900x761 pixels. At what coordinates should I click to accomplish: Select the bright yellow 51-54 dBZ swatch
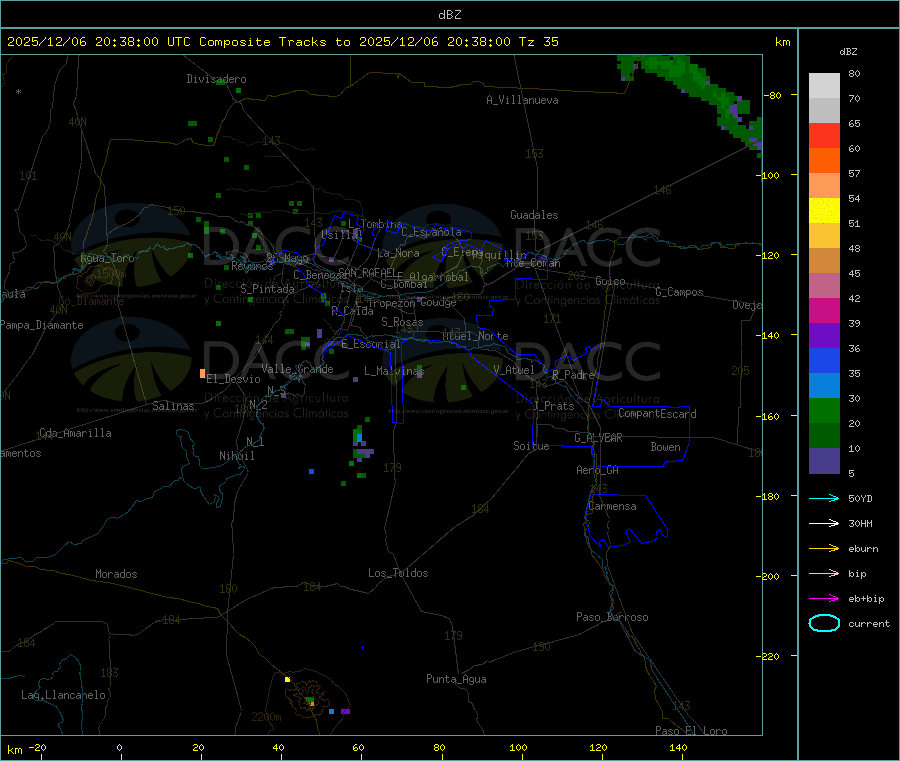click(824, 211)
